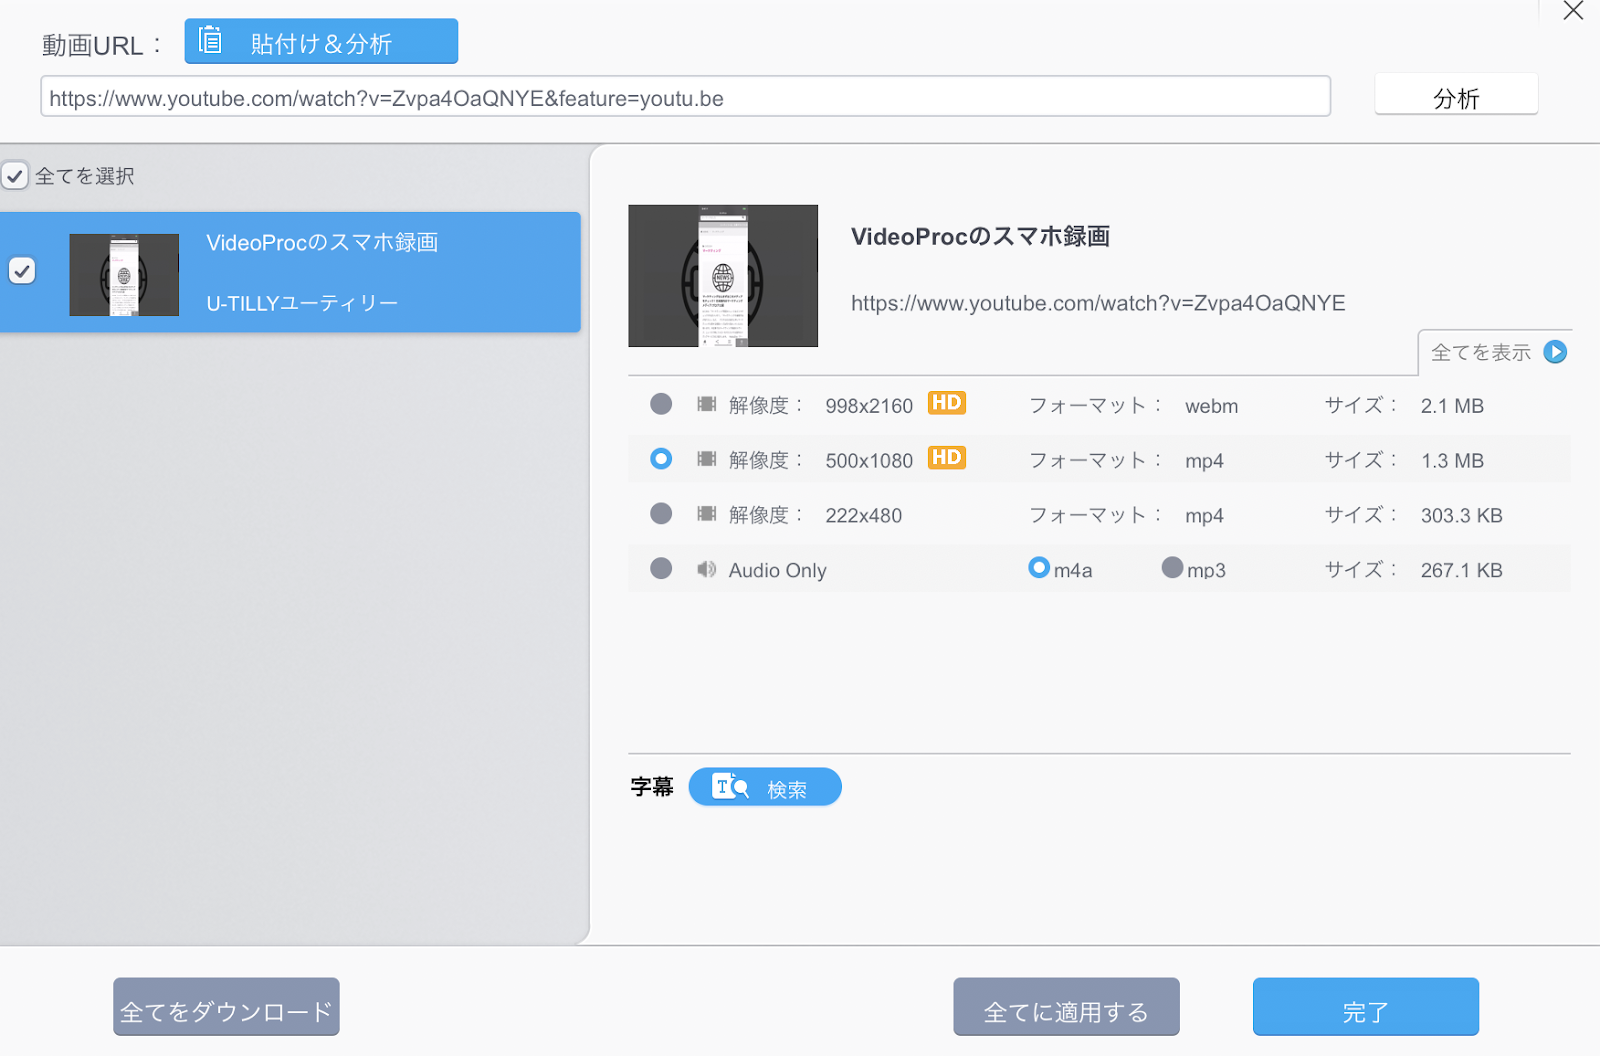The height and width of the screenshot is (1056, 1600).
Task: Toggle the 全てを選択 checkbox
Action: coord(14,176)
